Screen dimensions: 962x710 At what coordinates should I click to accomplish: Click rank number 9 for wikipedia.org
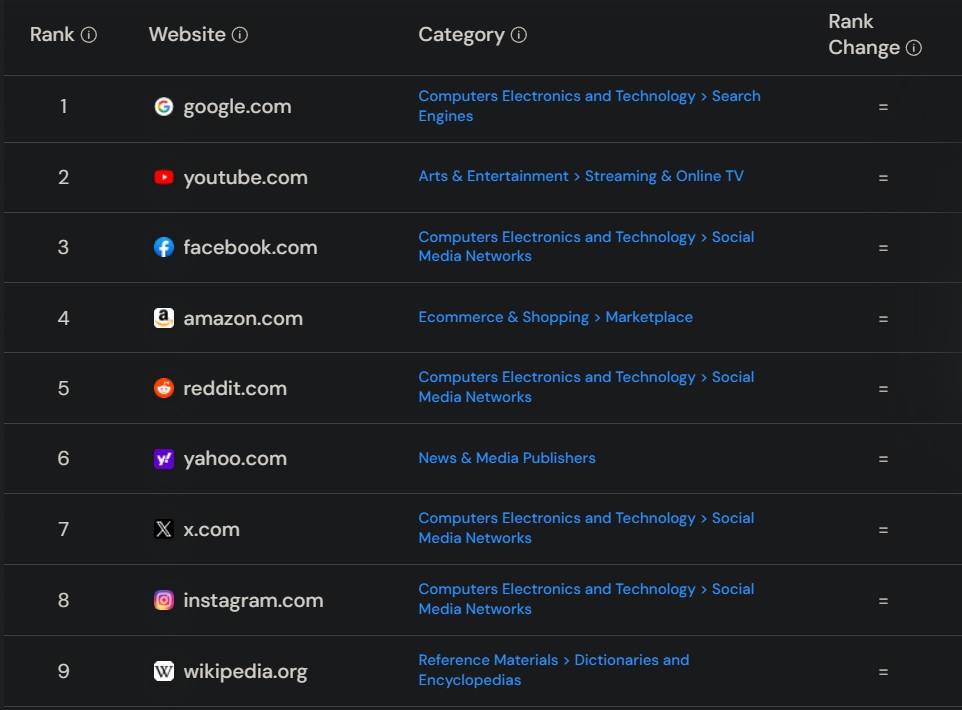[x=63, y=671]
